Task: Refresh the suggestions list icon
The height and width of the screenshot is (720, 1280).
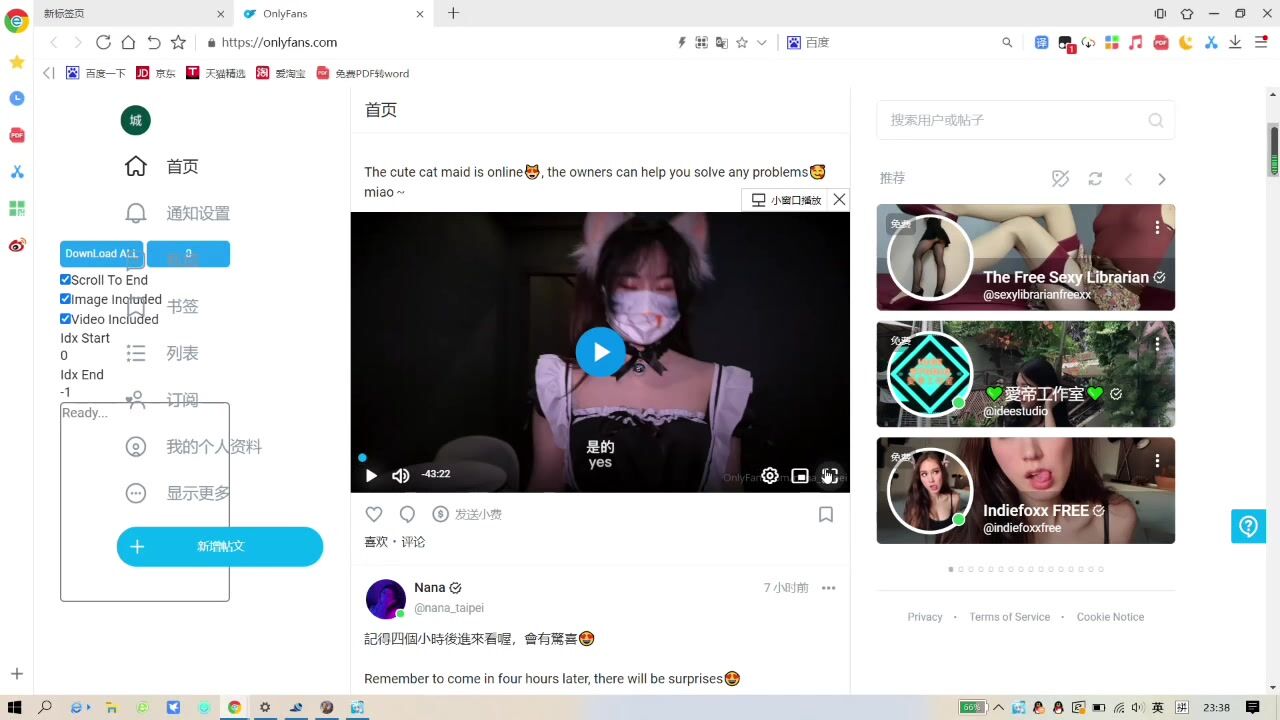Action: tap(1095, 179)
